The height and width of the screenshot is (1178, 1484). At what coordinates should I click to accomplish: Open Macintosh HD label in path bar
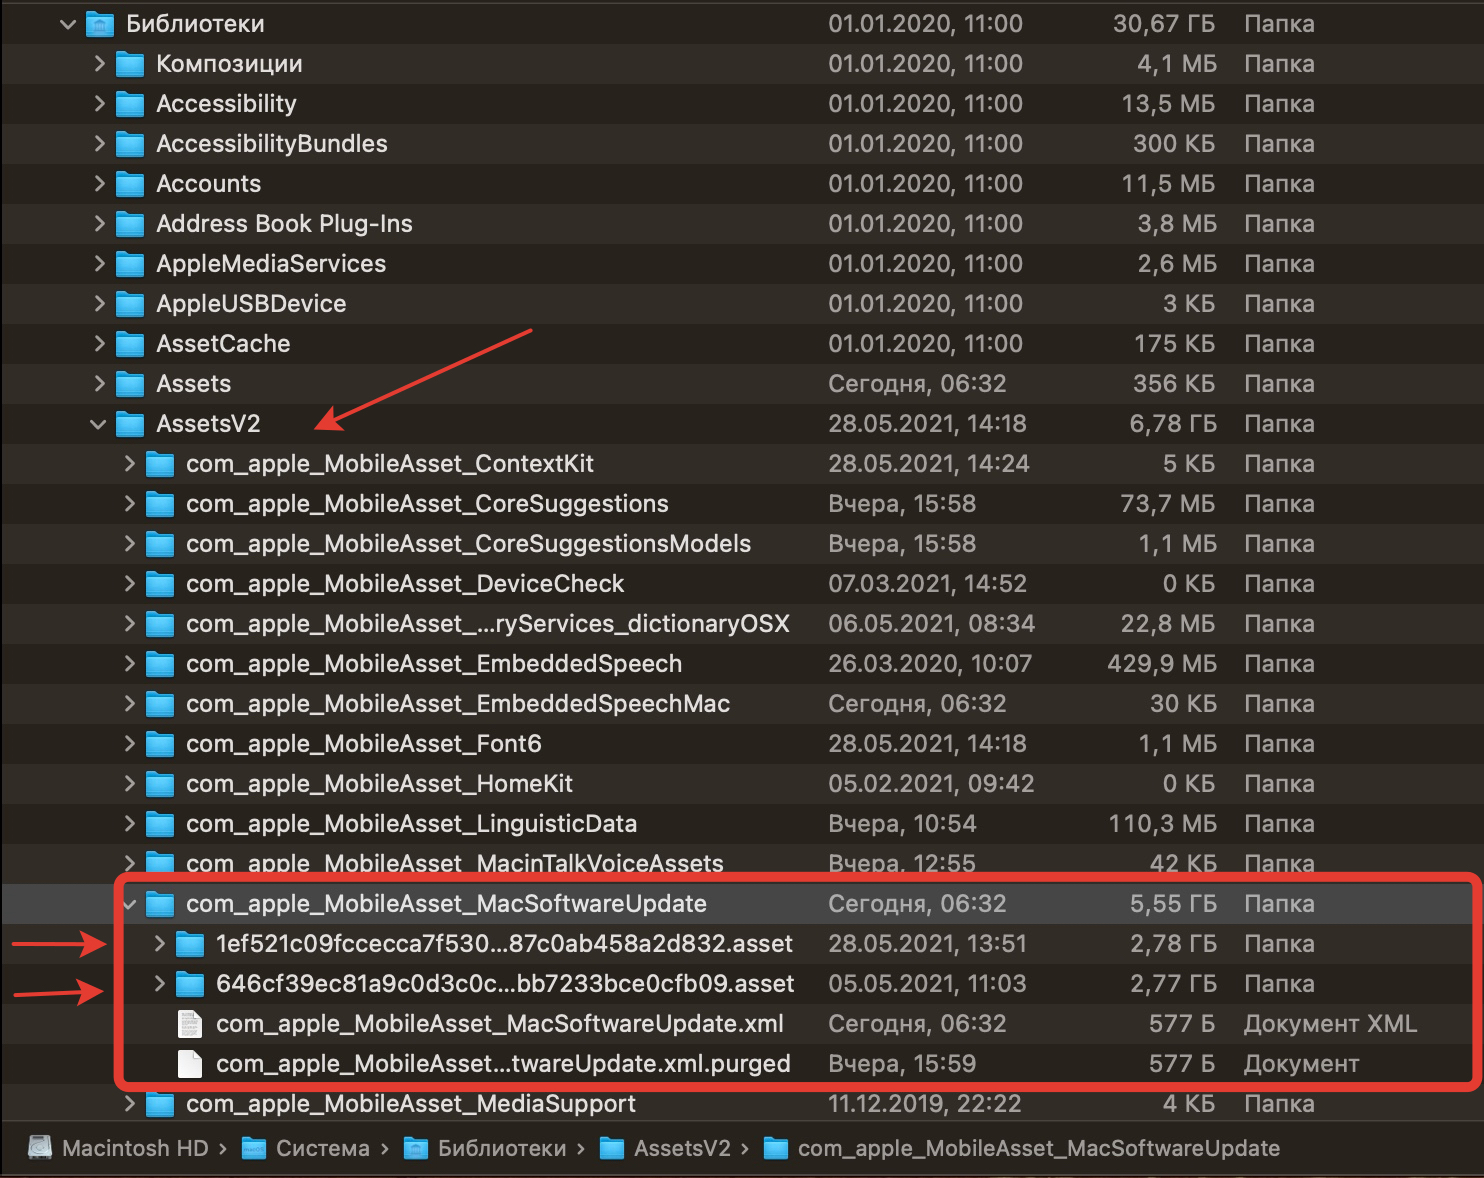(x=135, y=1148)
